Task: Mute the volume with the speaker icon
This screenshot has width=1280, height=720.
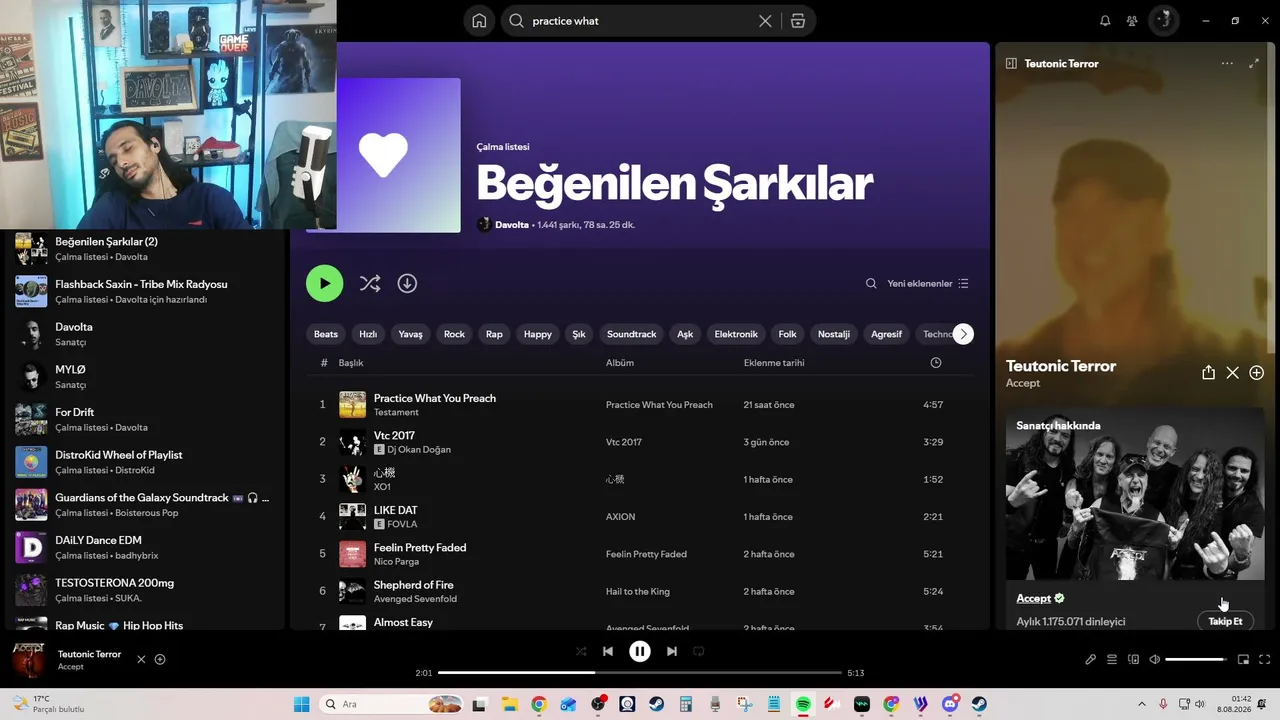Action: pyautogui.click(x=1155, y=659)
